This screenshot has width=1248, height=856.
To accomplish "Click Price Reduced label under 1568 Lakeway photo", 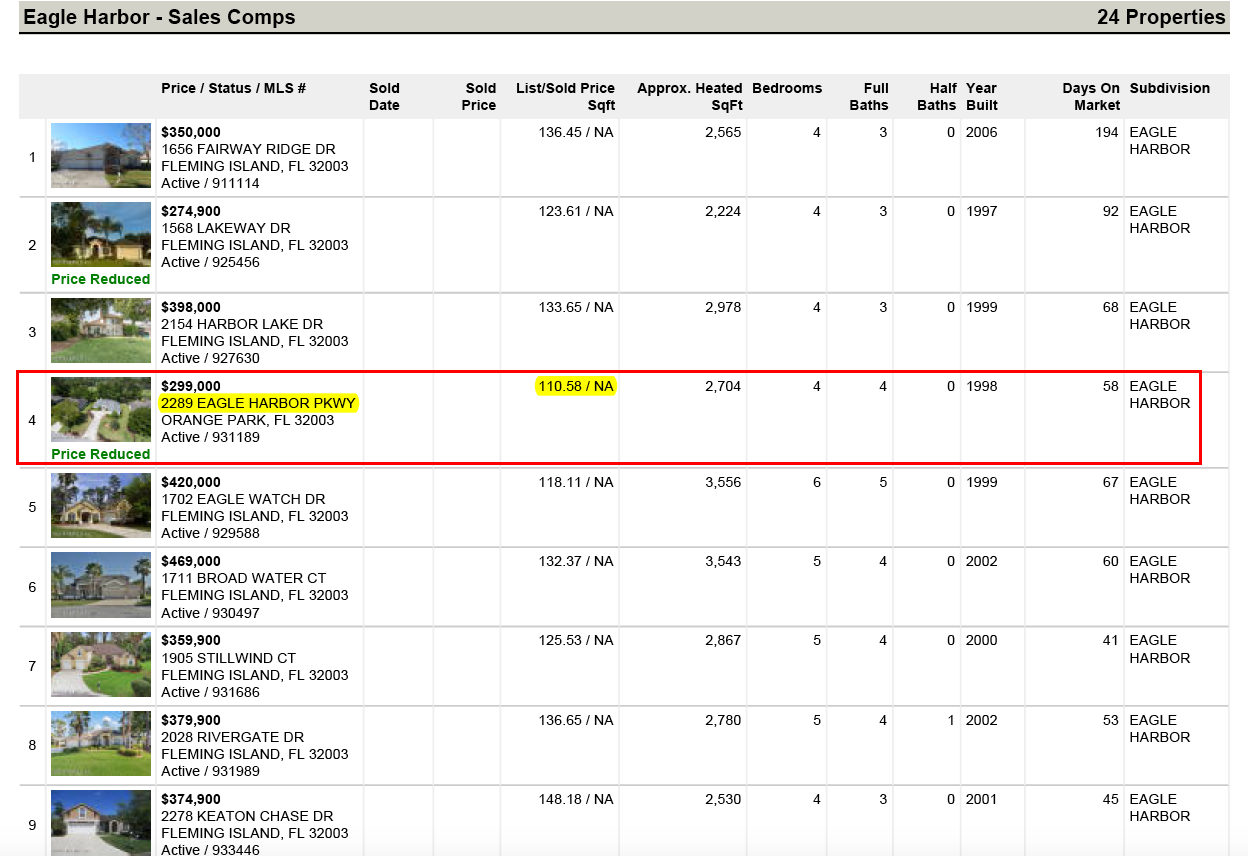I will pyautogui.click(x=101, y=279).
